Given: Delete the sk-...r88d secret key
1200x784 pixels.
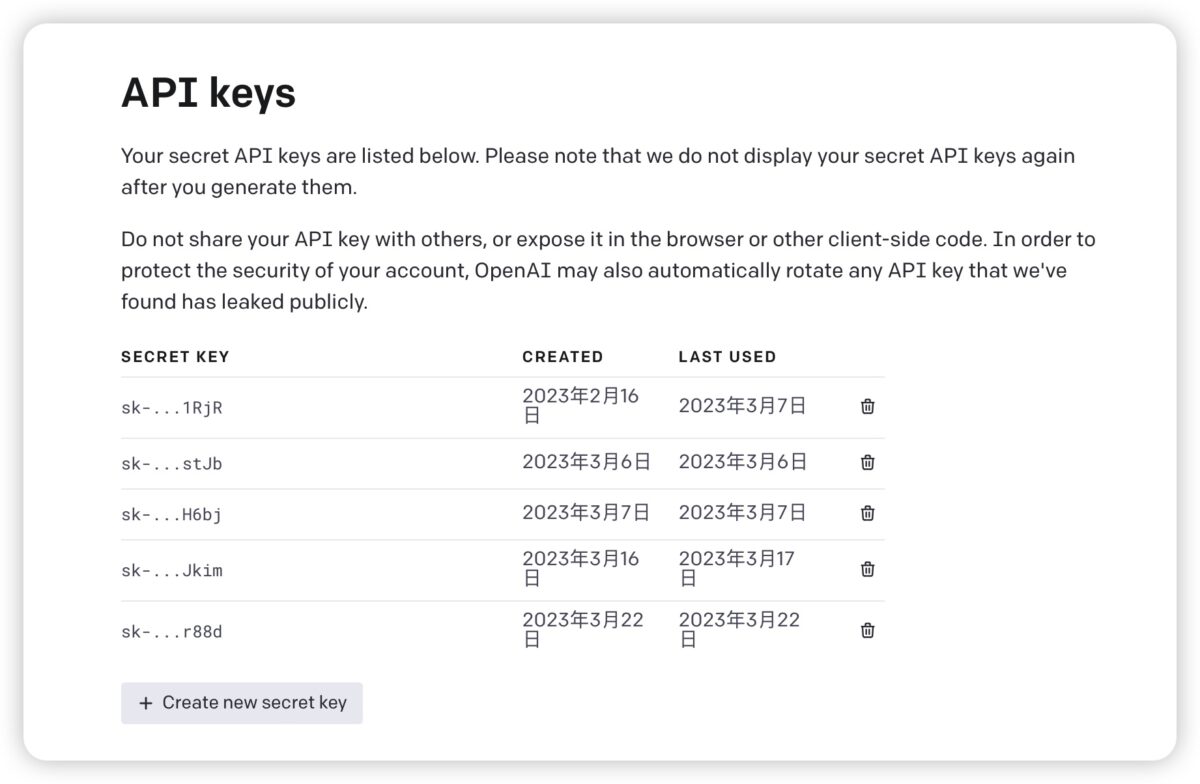Looking at the screenshot, I should (x=868, y=631).
